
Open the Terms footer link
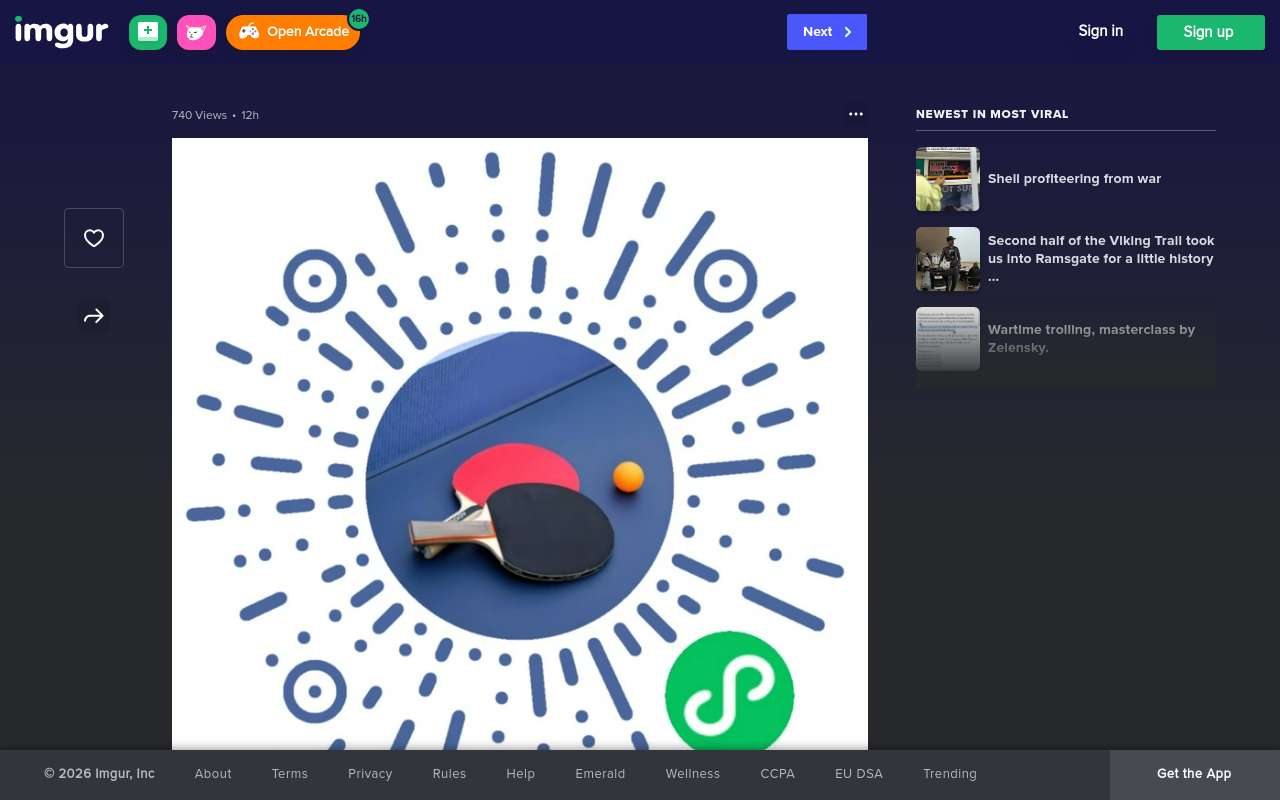(290, 774)
